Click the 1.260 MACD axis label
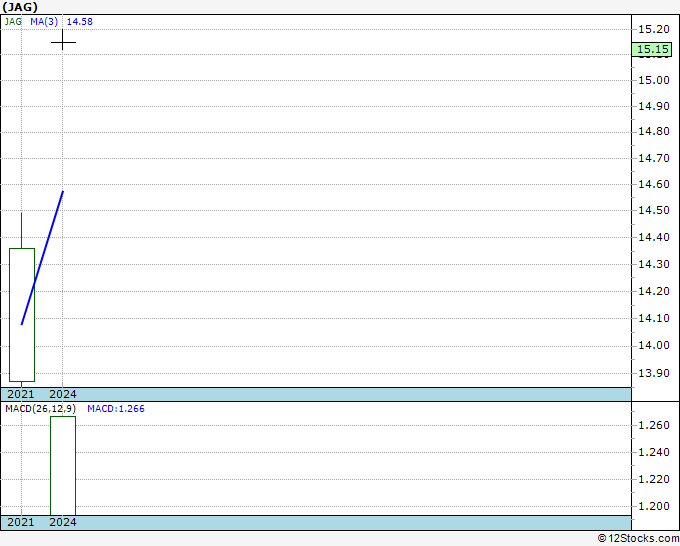This screenshot has height=546, width=680. [x=654, y=425]
